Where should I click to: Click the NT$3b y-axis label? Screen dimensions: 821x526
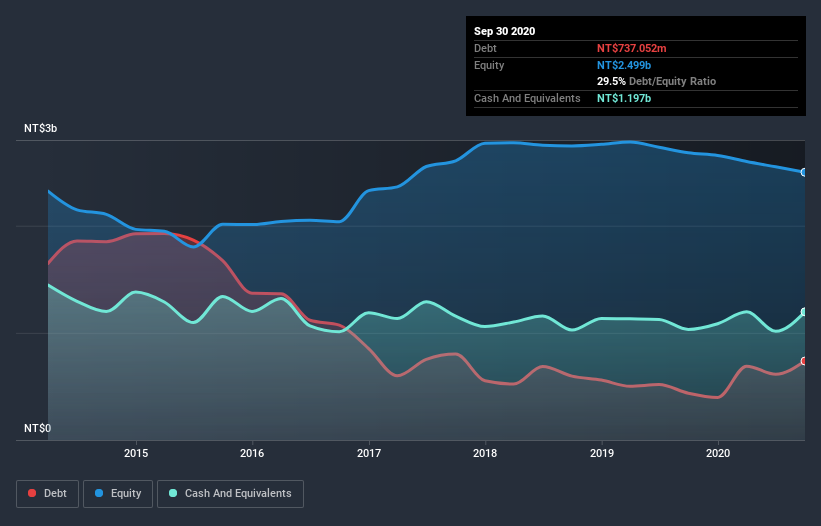pyautogui.click(x=40, y=128)
